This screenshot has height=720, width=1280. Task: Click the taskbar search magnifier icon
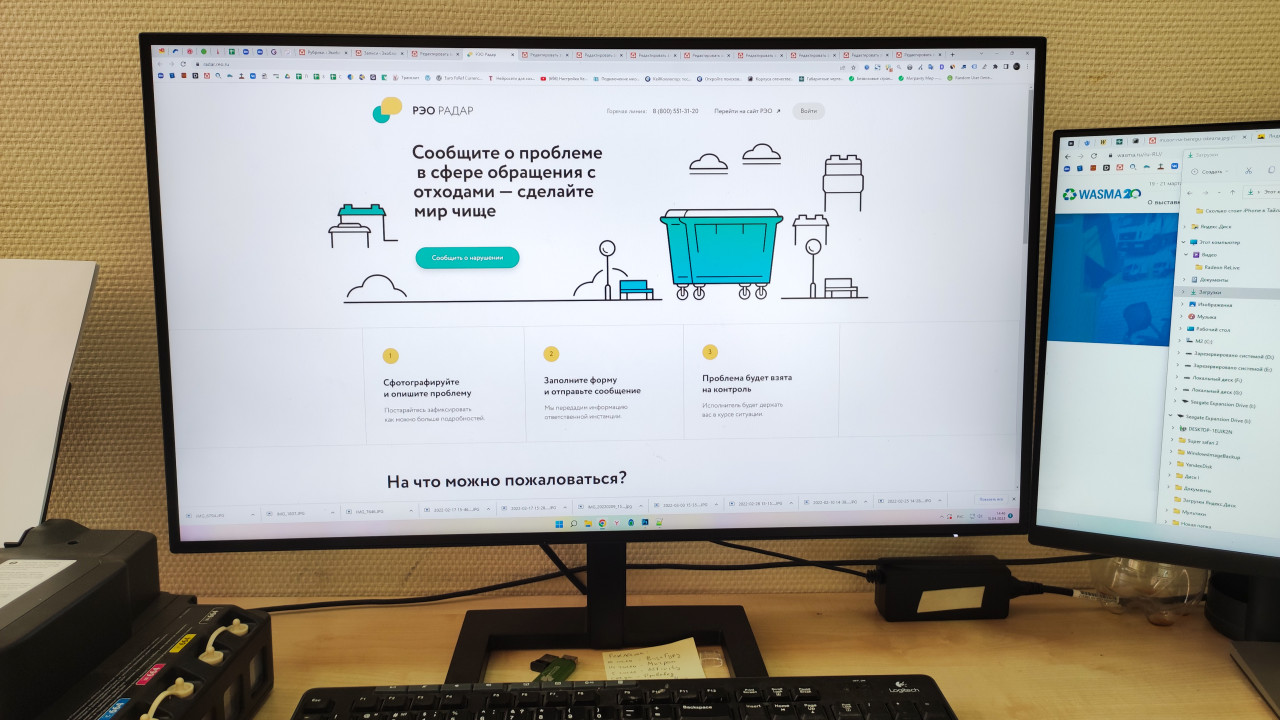point(574,524)
